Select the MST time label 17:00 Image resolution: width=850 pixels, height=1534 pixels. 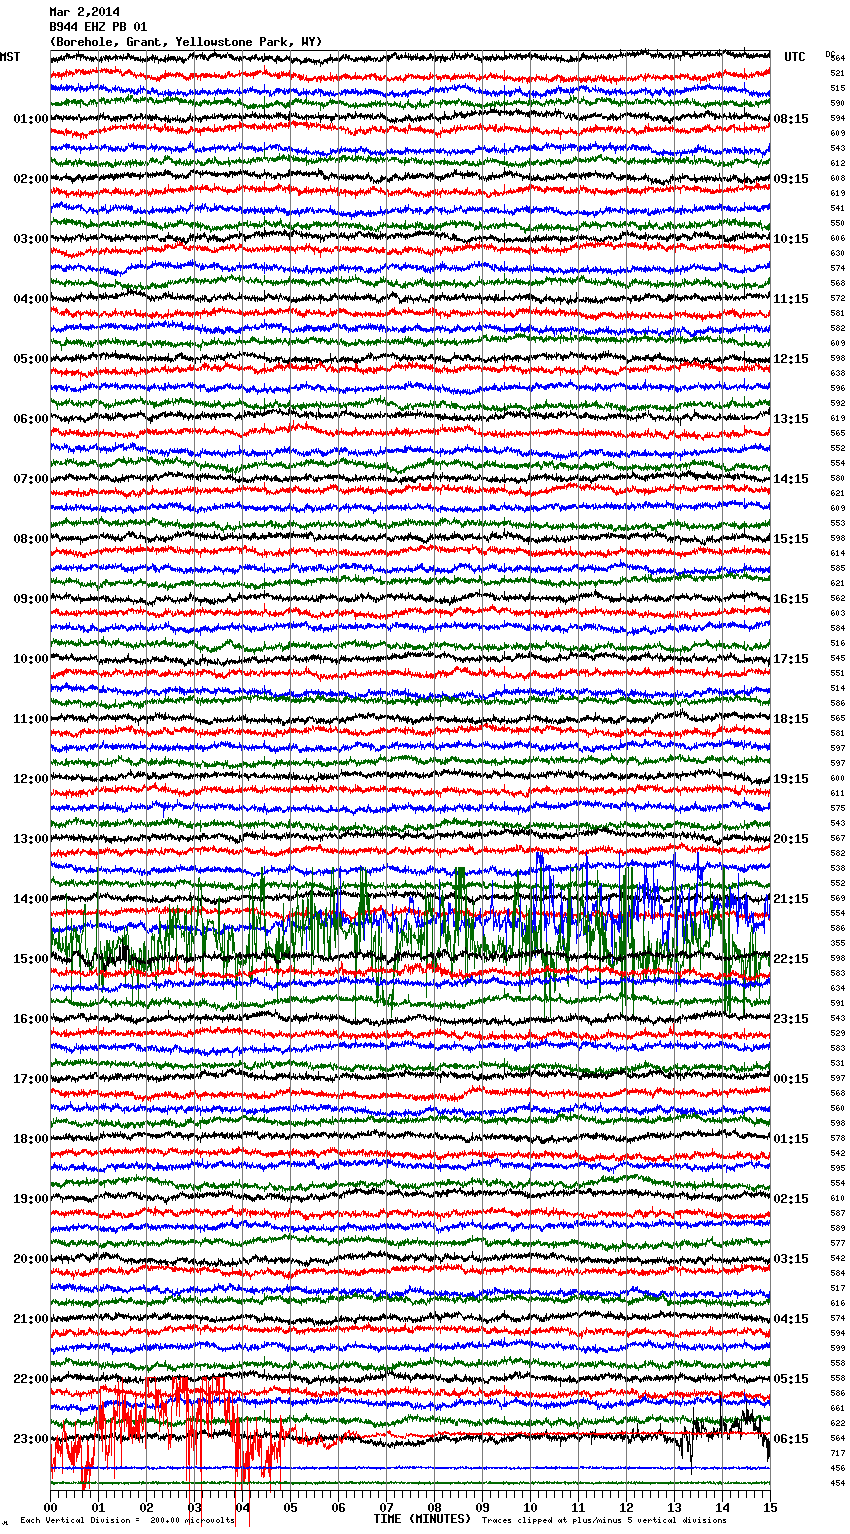[x=31, y=1079]
